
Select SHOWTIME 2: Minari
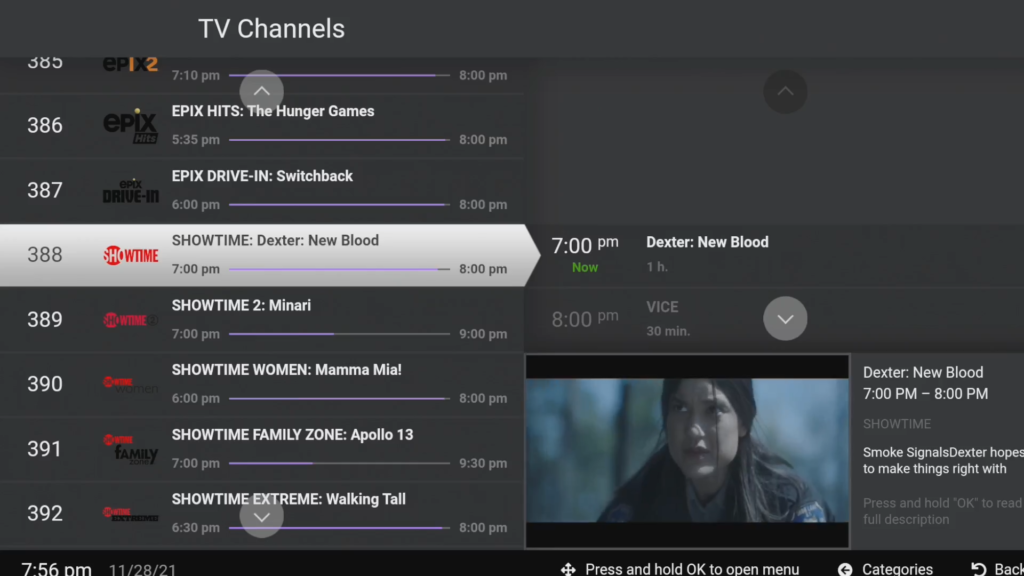261,320
